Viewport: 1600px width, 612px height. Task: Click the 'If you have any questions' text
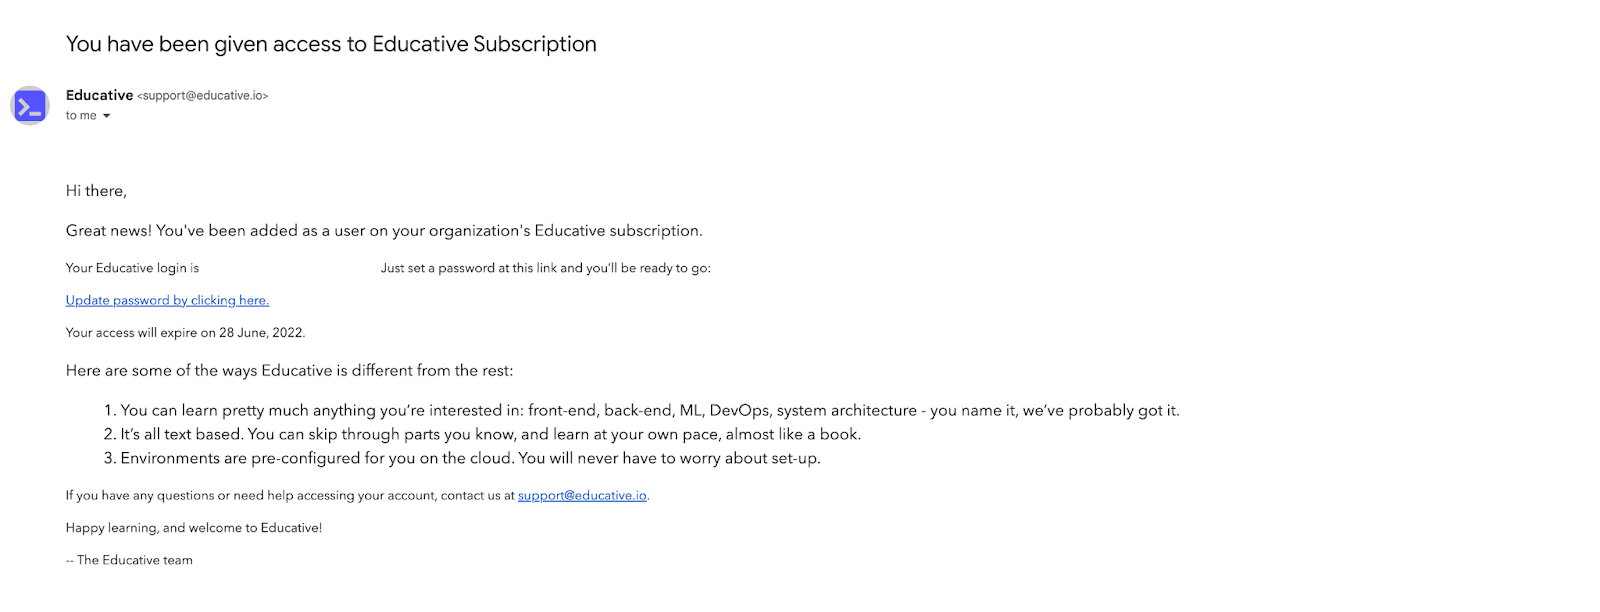point(290,496)
